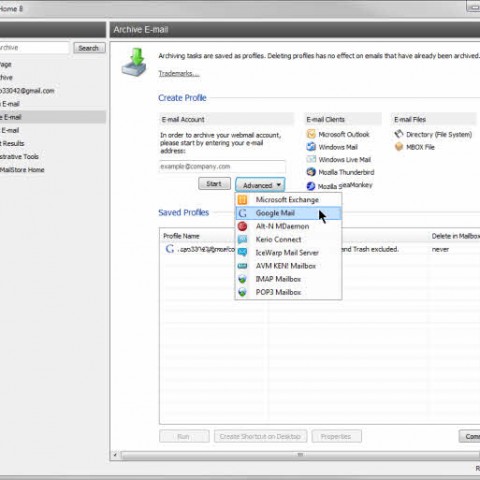
Task: Select the saved Gmail profile row name
Action: (x=206, y=249)
